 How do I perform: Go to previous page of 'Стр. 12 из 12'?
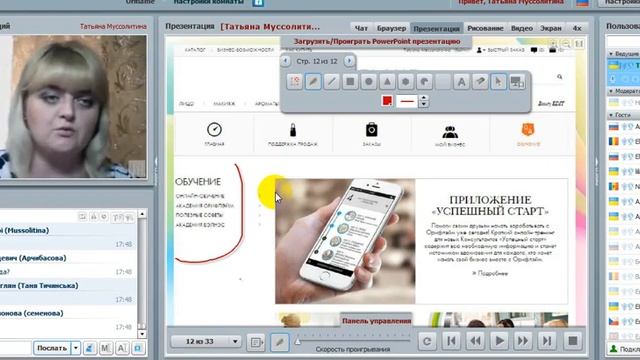pyautogui.click(x=286, y=61)
